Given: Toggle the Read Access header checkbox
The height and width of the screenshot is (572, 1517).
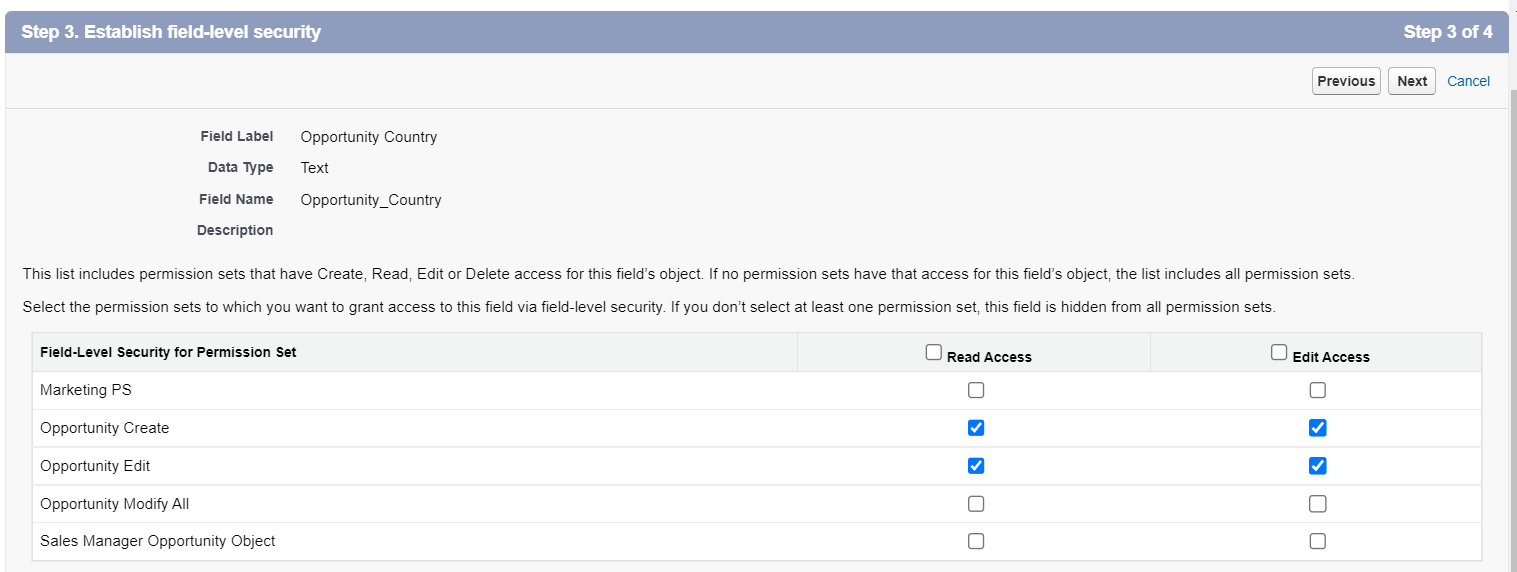Looking at the screenshot, I should 934,352.
